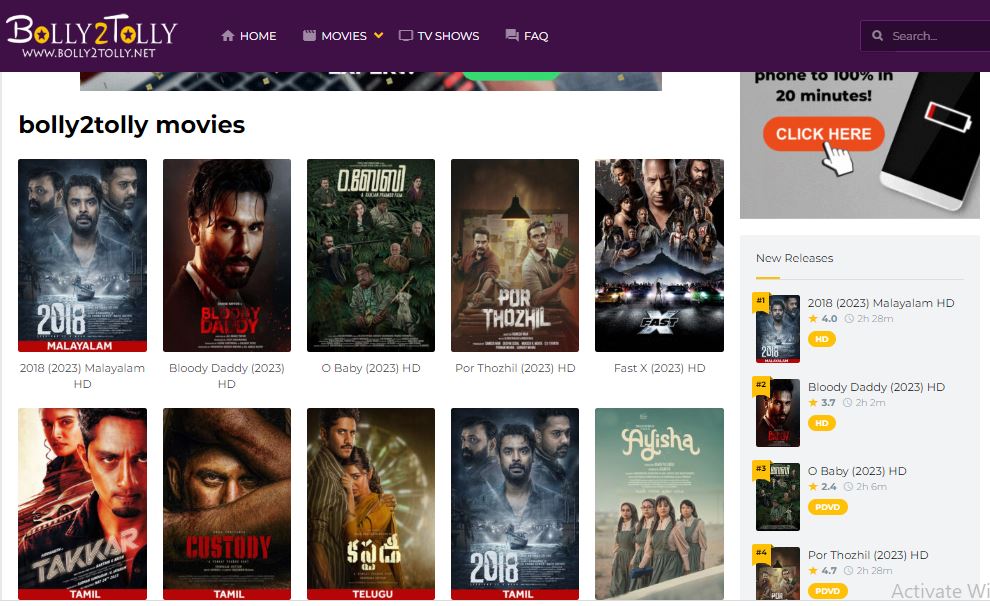This screenshot has width=990, height=606.
Task: Open the Bloody Daddy poster in grid
Action: (x=227, y=255)
